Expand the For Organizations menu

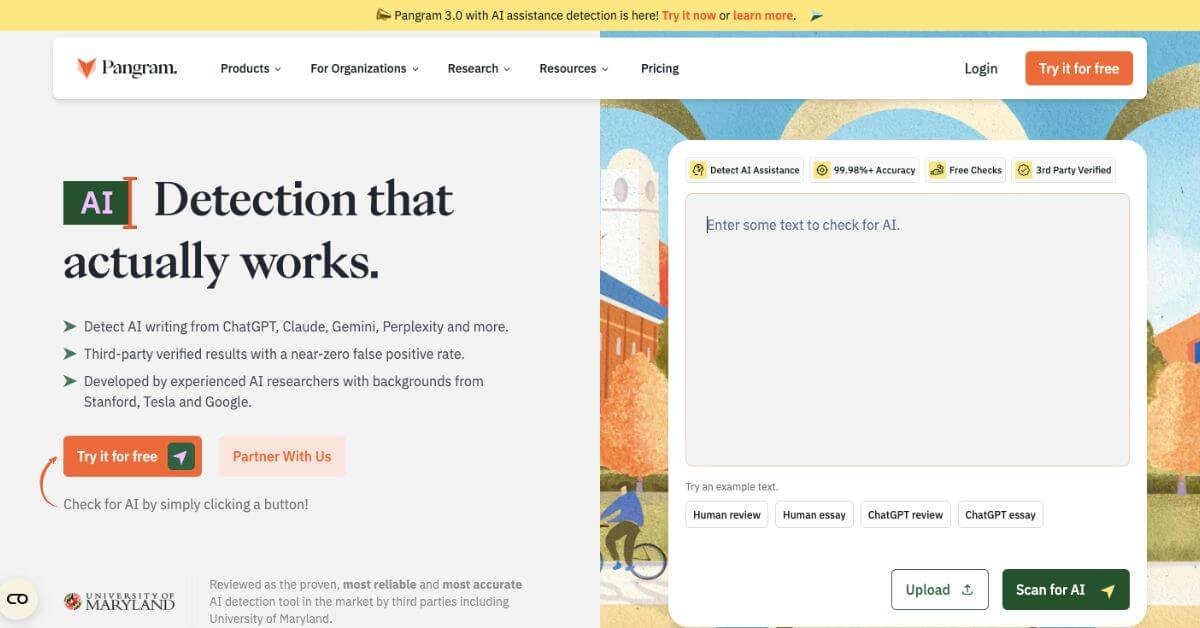pyautogui.click(x=363, y=68)
